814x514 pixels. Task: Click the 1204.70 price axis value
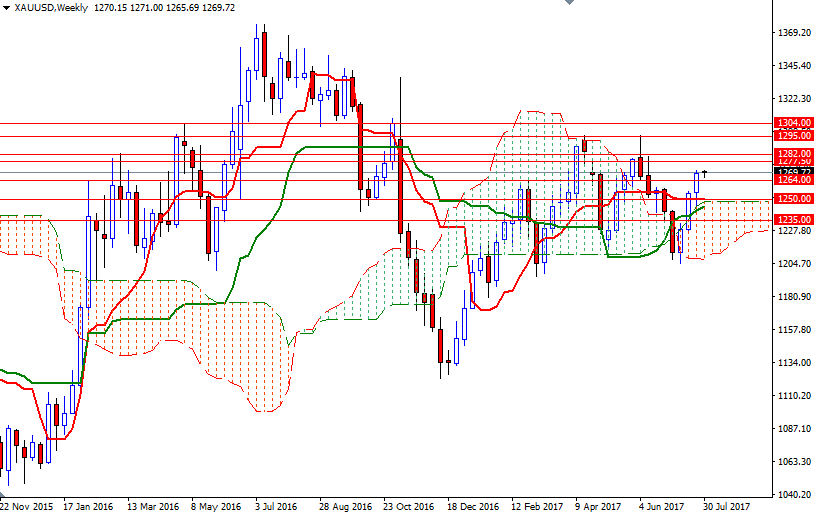point(794,264)
